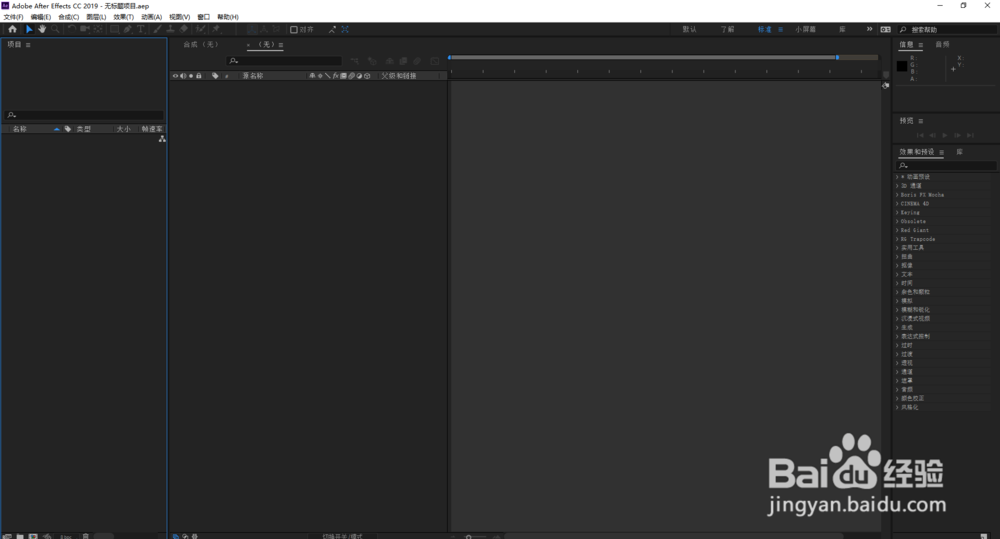This screenshot has width=1000, height=539.
Task: Select the Rotation tool
Action: [x=71, y=29]
